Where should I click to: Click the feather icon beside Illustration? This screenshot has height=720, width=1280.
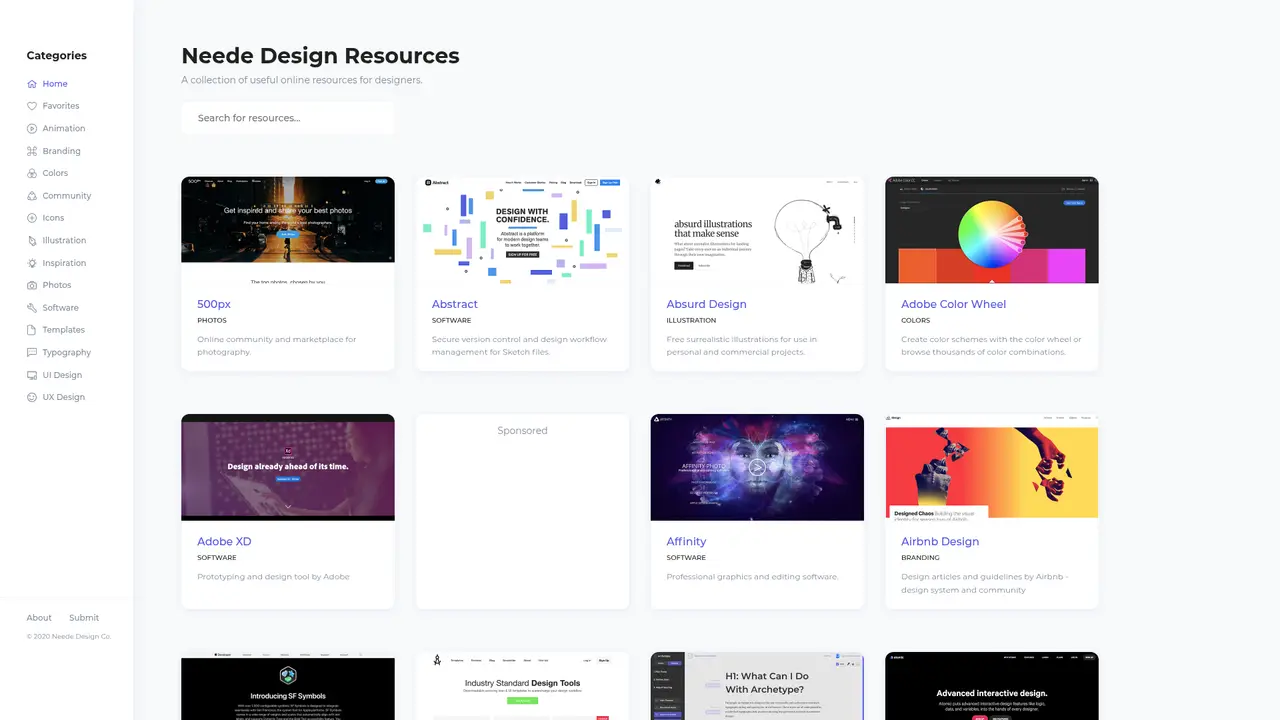[x=32, y=241]
